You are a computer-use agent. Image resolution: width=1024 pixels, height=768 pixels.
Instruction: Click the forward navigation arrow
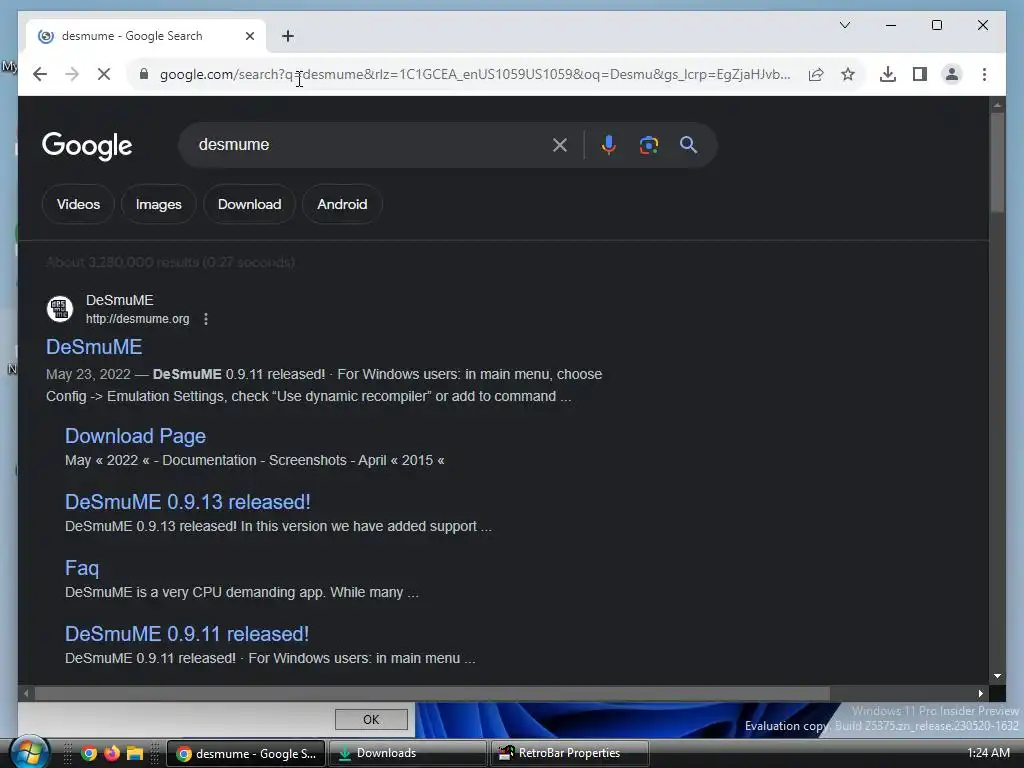[72, 74]
